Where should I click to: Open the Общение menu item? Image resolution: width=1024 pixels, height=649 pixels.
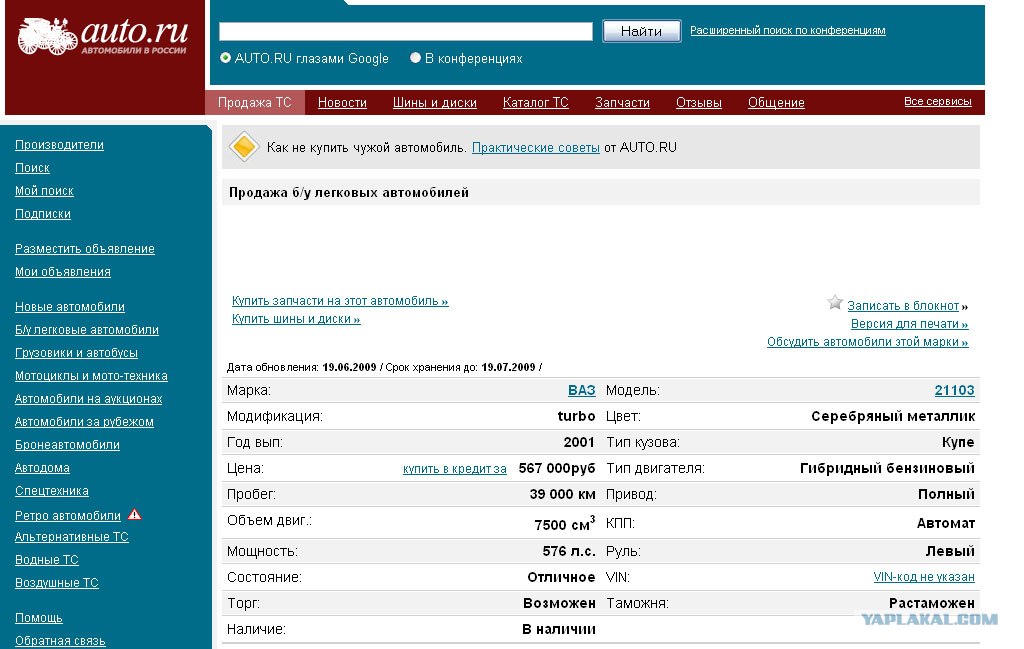point(776,103)
